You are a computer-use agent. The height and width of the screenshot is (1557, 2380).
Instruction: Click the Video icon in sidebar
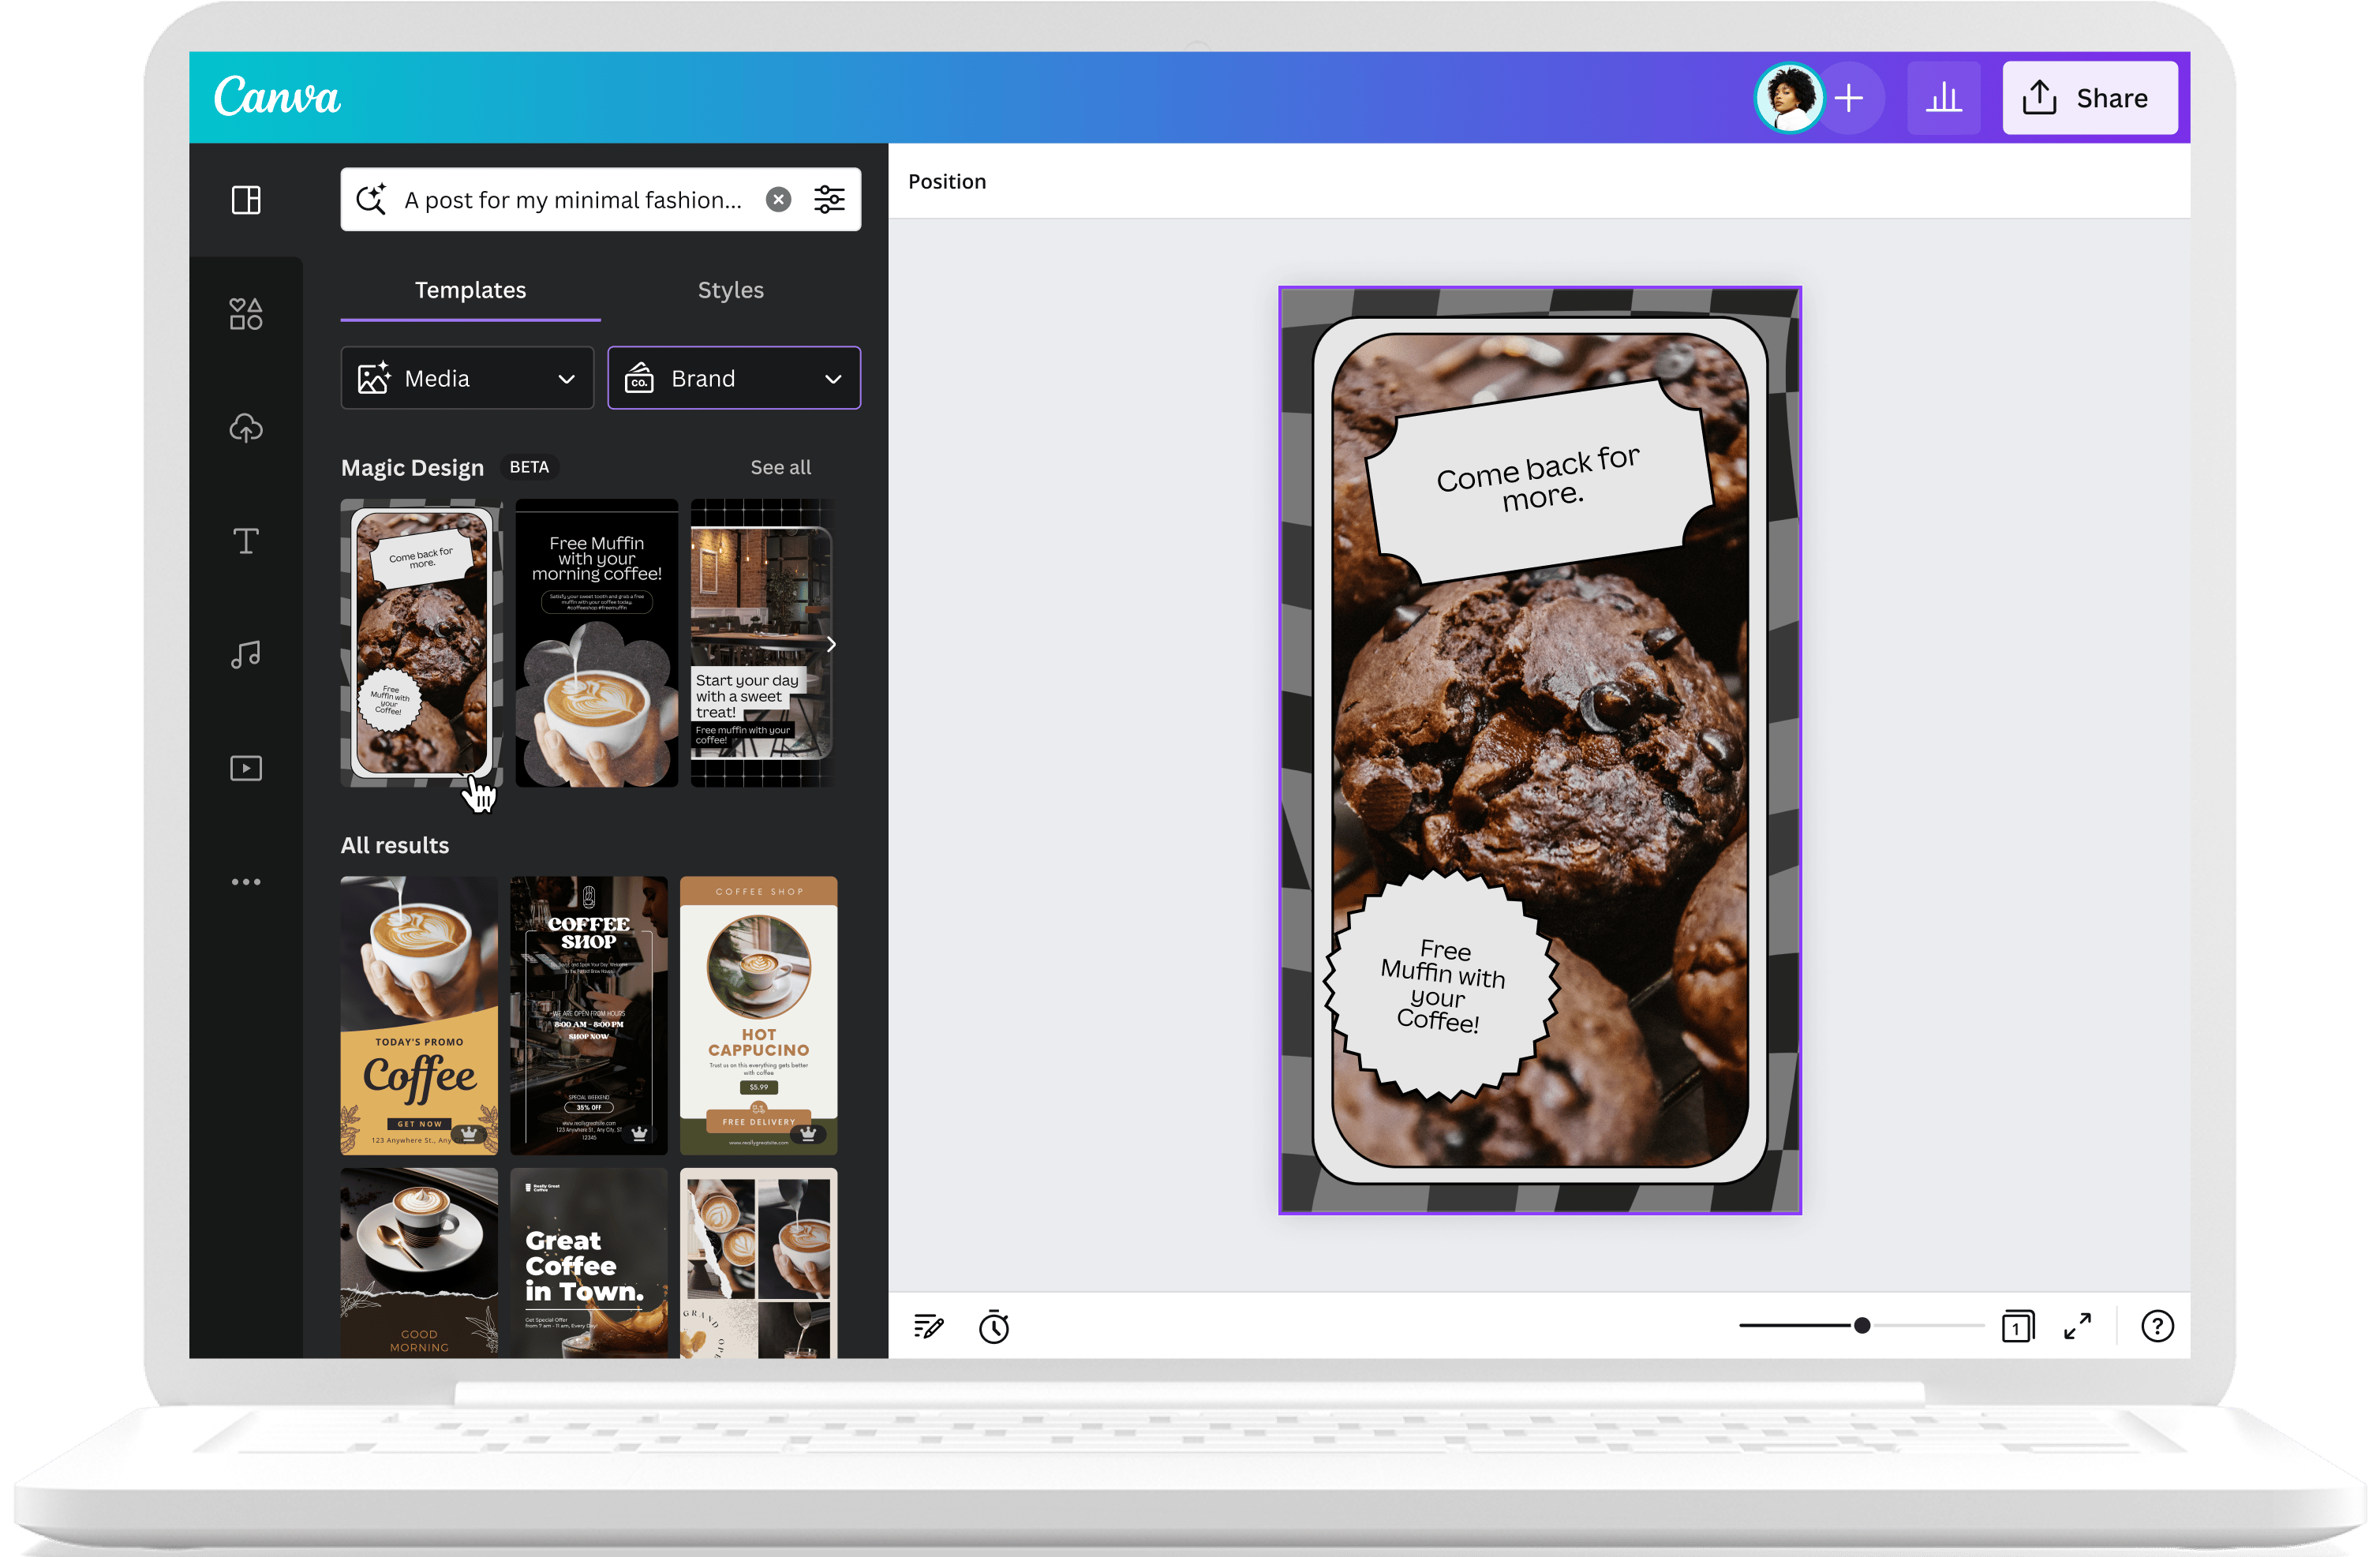[x=245, y=766]
